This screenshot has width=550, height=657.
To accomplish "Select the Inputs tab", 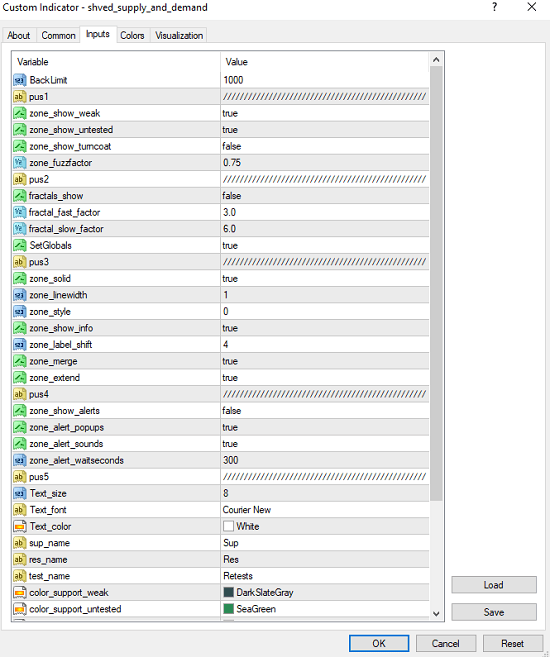I will (x=98, y=34).
